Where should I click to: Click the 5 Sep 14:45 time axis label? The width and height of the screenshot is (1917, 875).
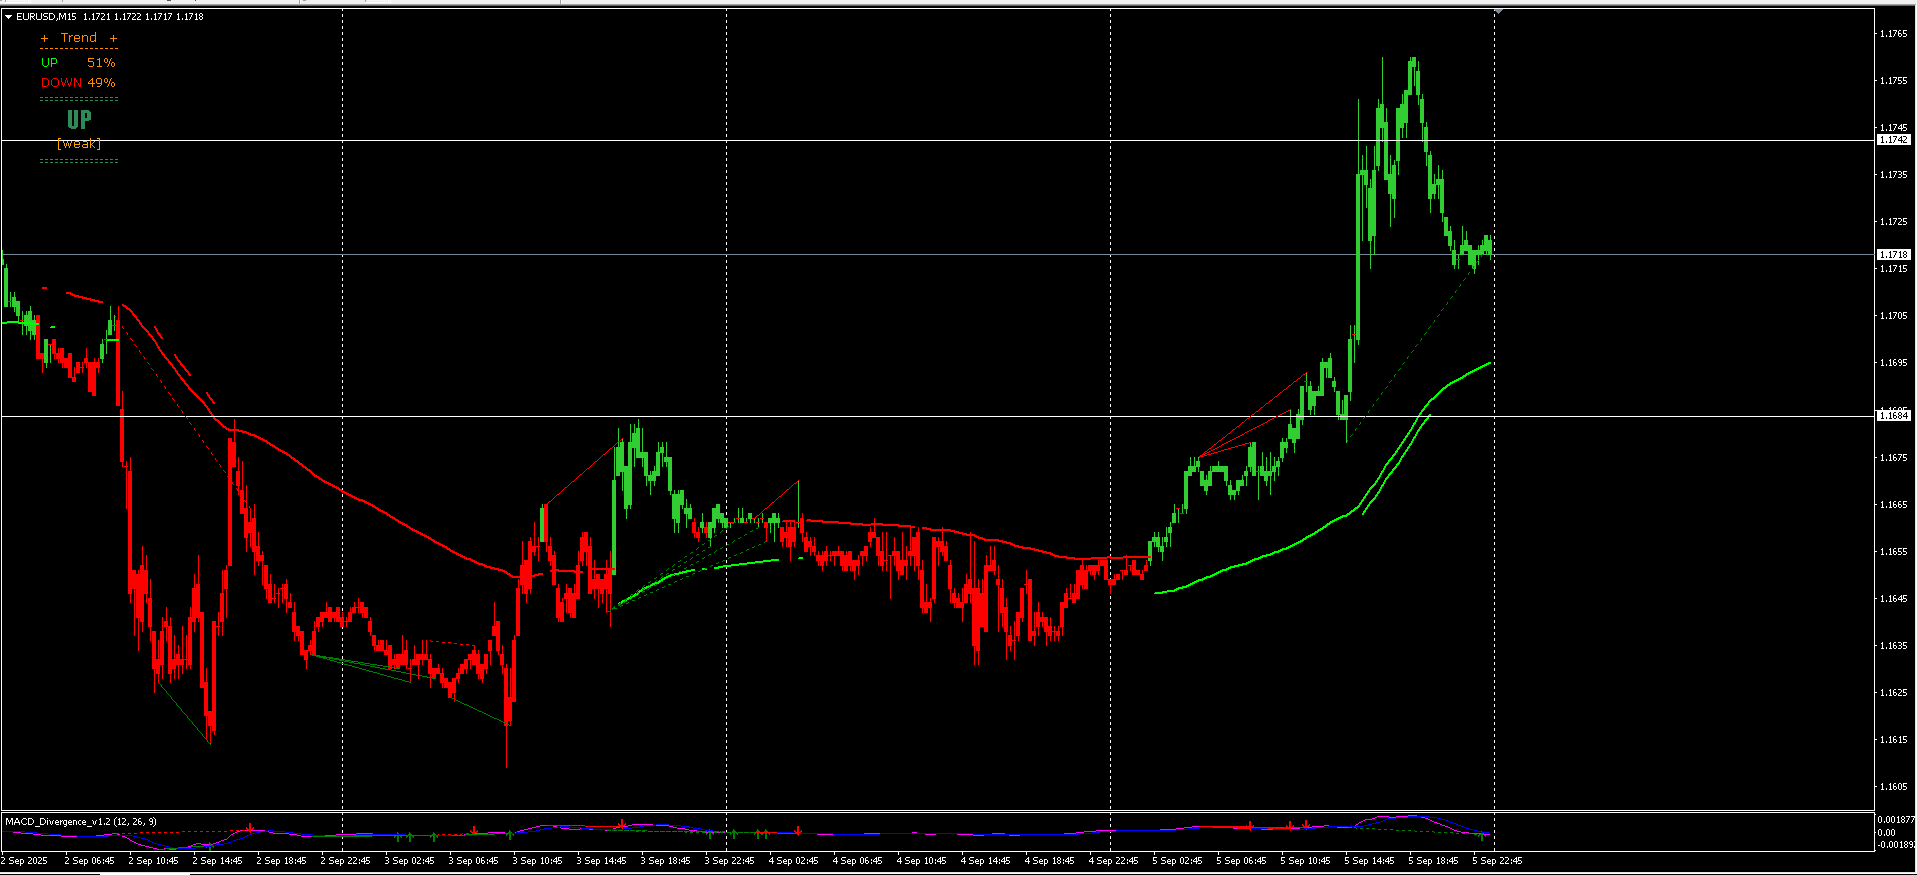[x=1369, y=861]
